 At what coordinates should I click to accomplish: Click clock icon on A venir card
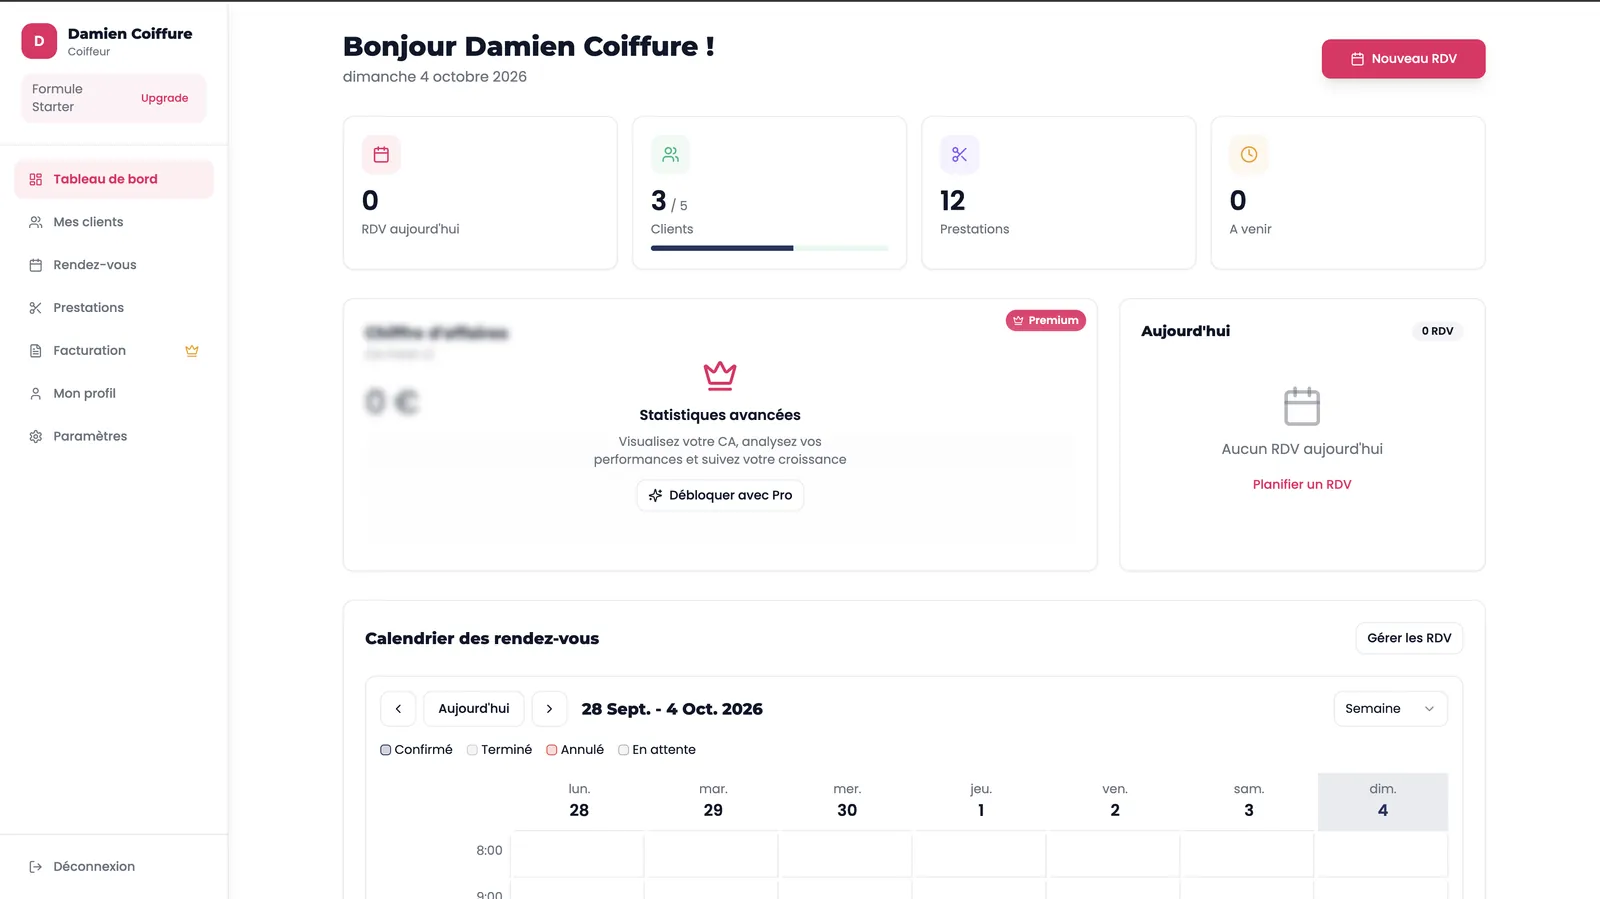1249,155
